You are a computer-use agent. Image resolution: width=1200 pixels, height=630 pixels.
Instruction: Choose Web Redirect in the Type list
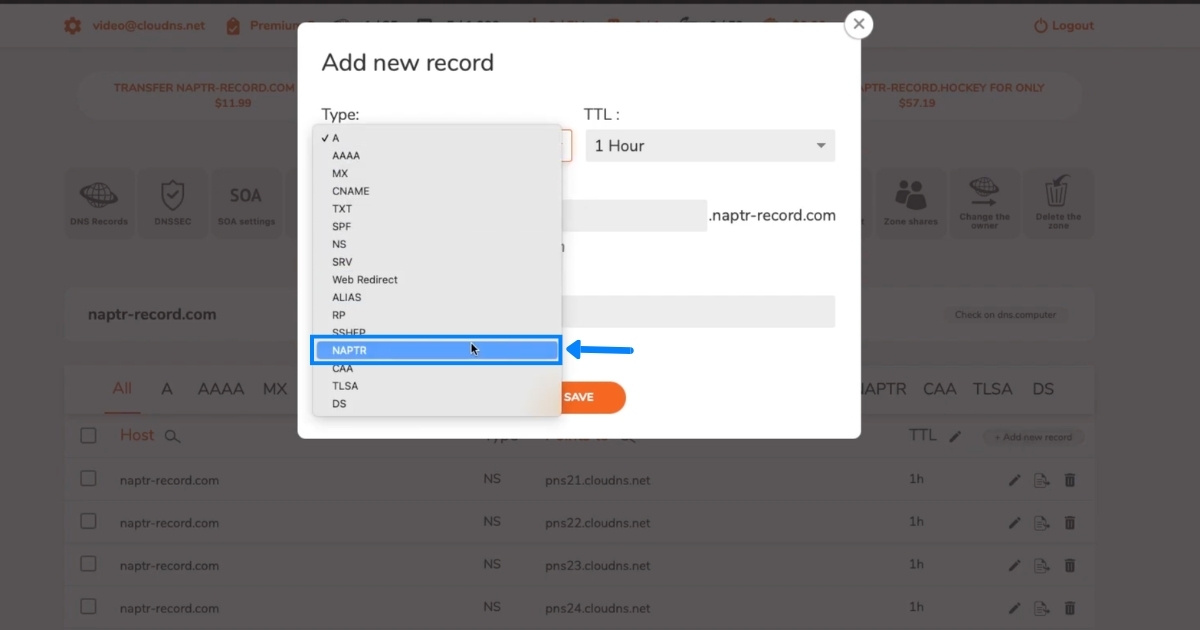365,280
